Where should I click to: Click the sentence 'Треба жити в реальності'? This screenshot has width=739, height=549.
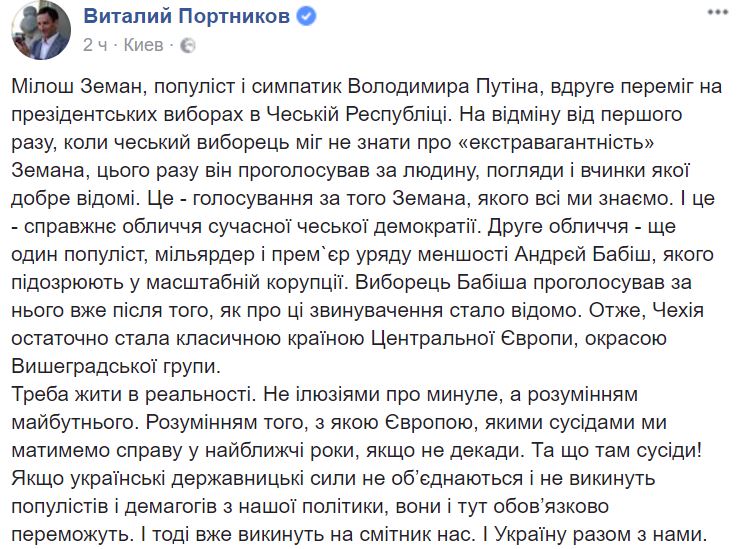pos(133,394)
